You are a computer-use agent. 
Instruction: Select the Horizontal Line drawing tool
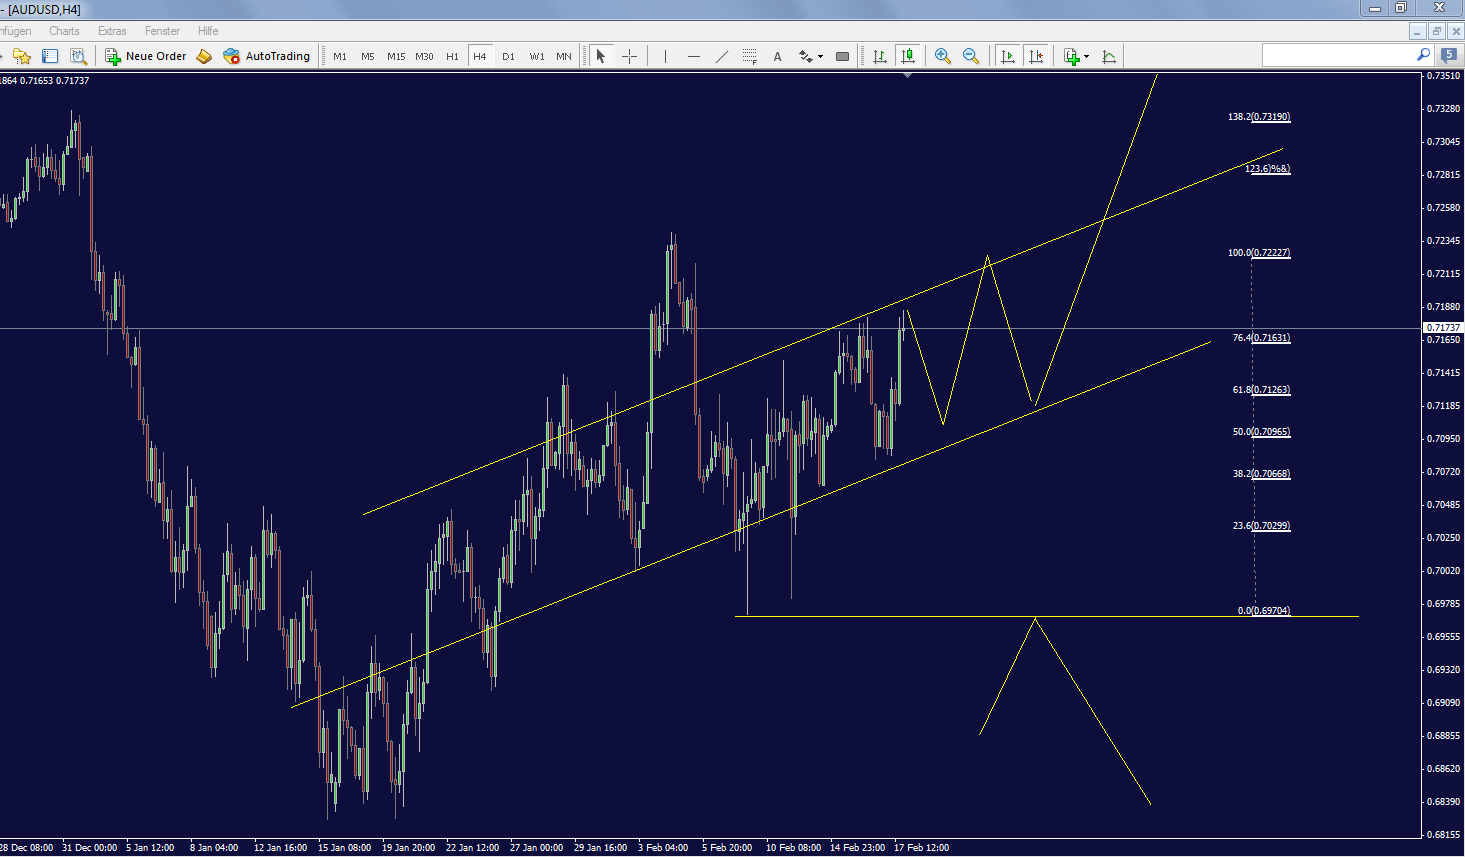694,56
